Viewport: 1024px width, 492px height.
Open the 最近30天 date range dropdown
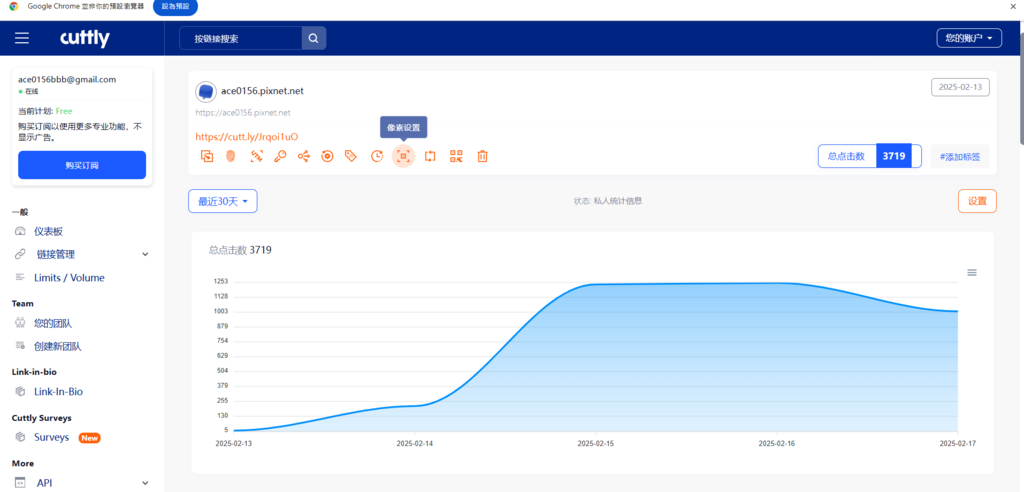[x=223, y=201]
